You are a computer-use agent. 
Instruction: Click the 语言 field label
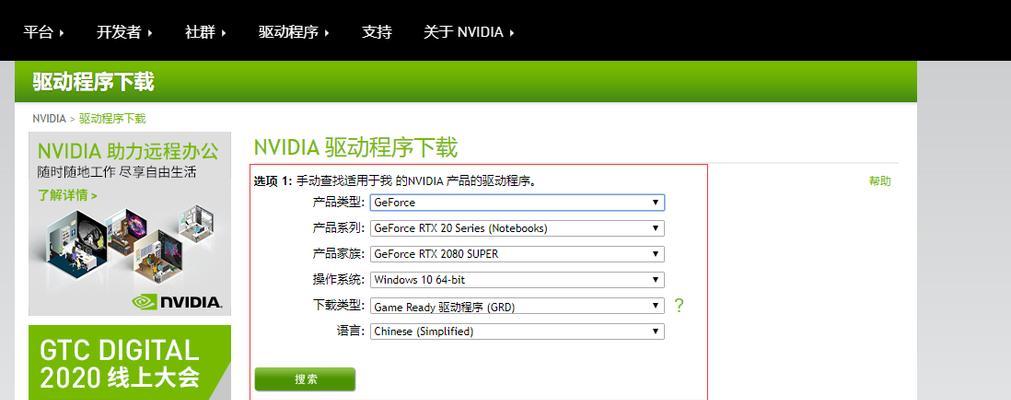[x=351, y=331]
